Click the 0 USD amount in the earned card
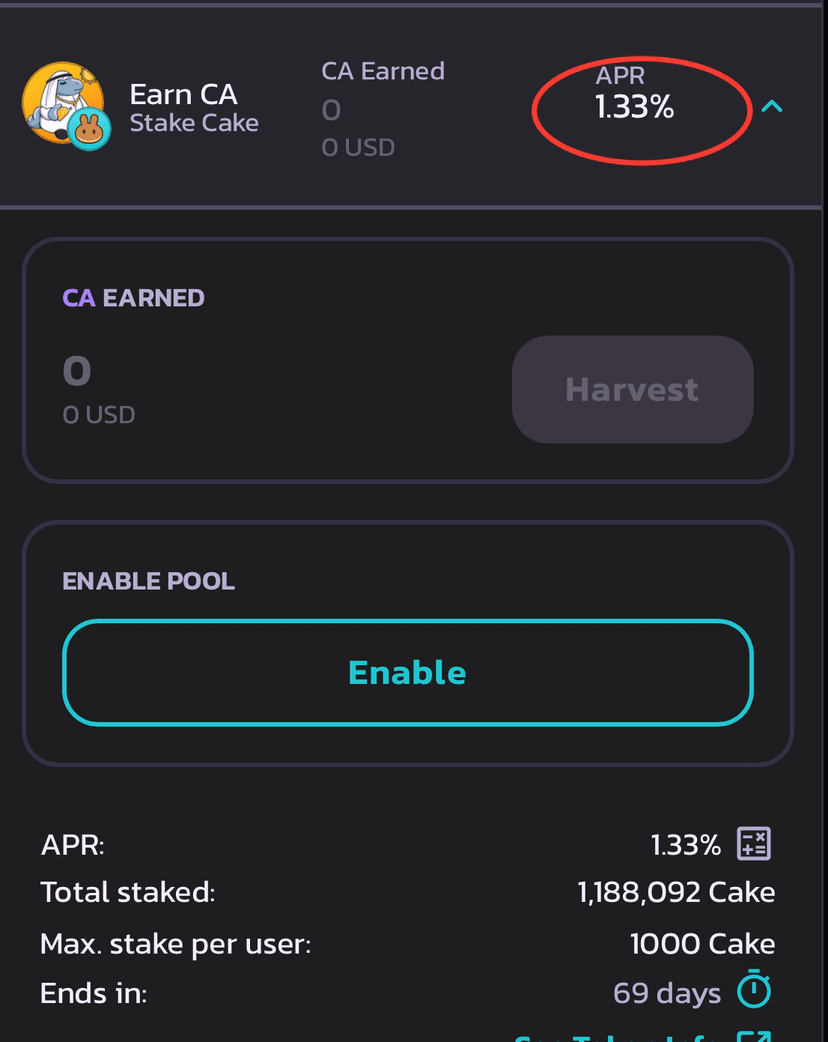The height and width of the screenshot is (1042, 828). 99,415
